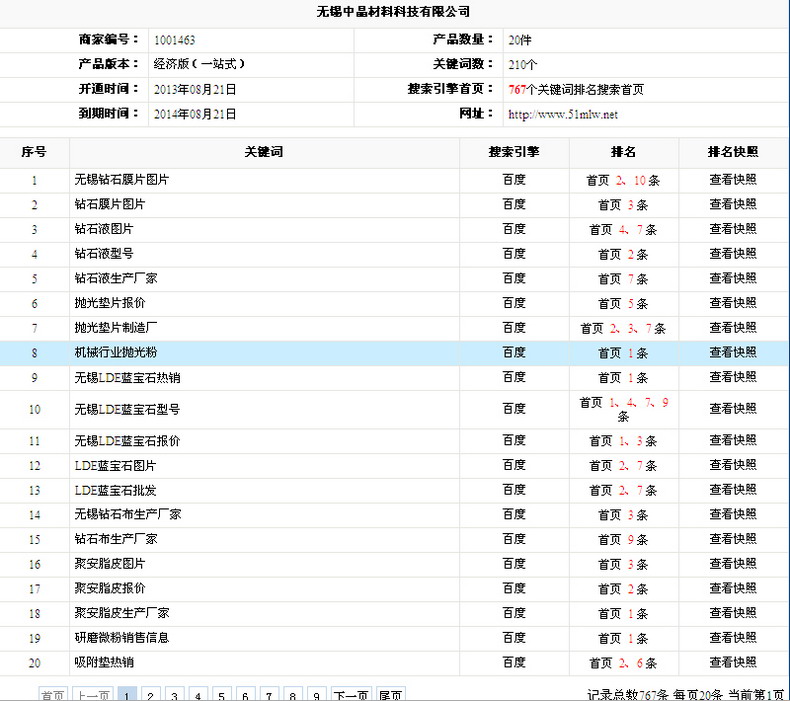This screenshot has height=701, width=790.
Task: Click ranking 首页 1、4、7、9 条 cell
Action: (x=624, y=409)
